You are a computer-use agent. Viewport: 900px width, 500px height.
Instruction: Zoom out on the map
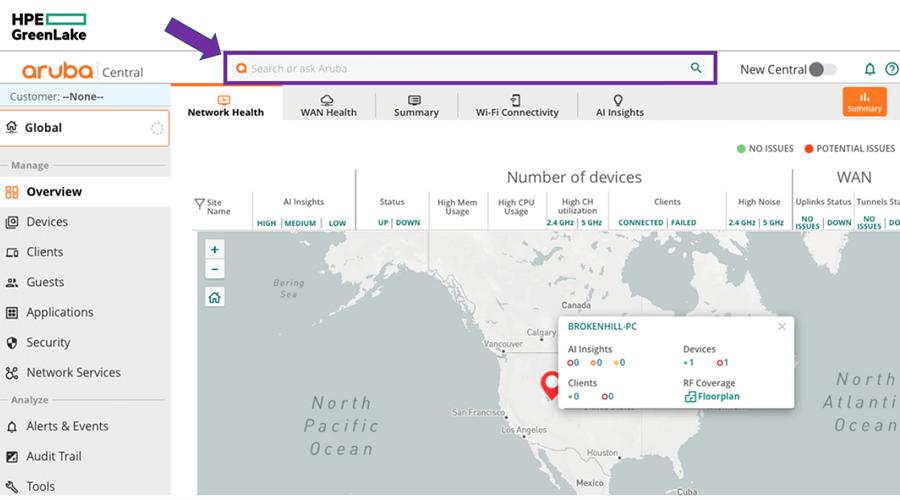[x=215, y=269]
